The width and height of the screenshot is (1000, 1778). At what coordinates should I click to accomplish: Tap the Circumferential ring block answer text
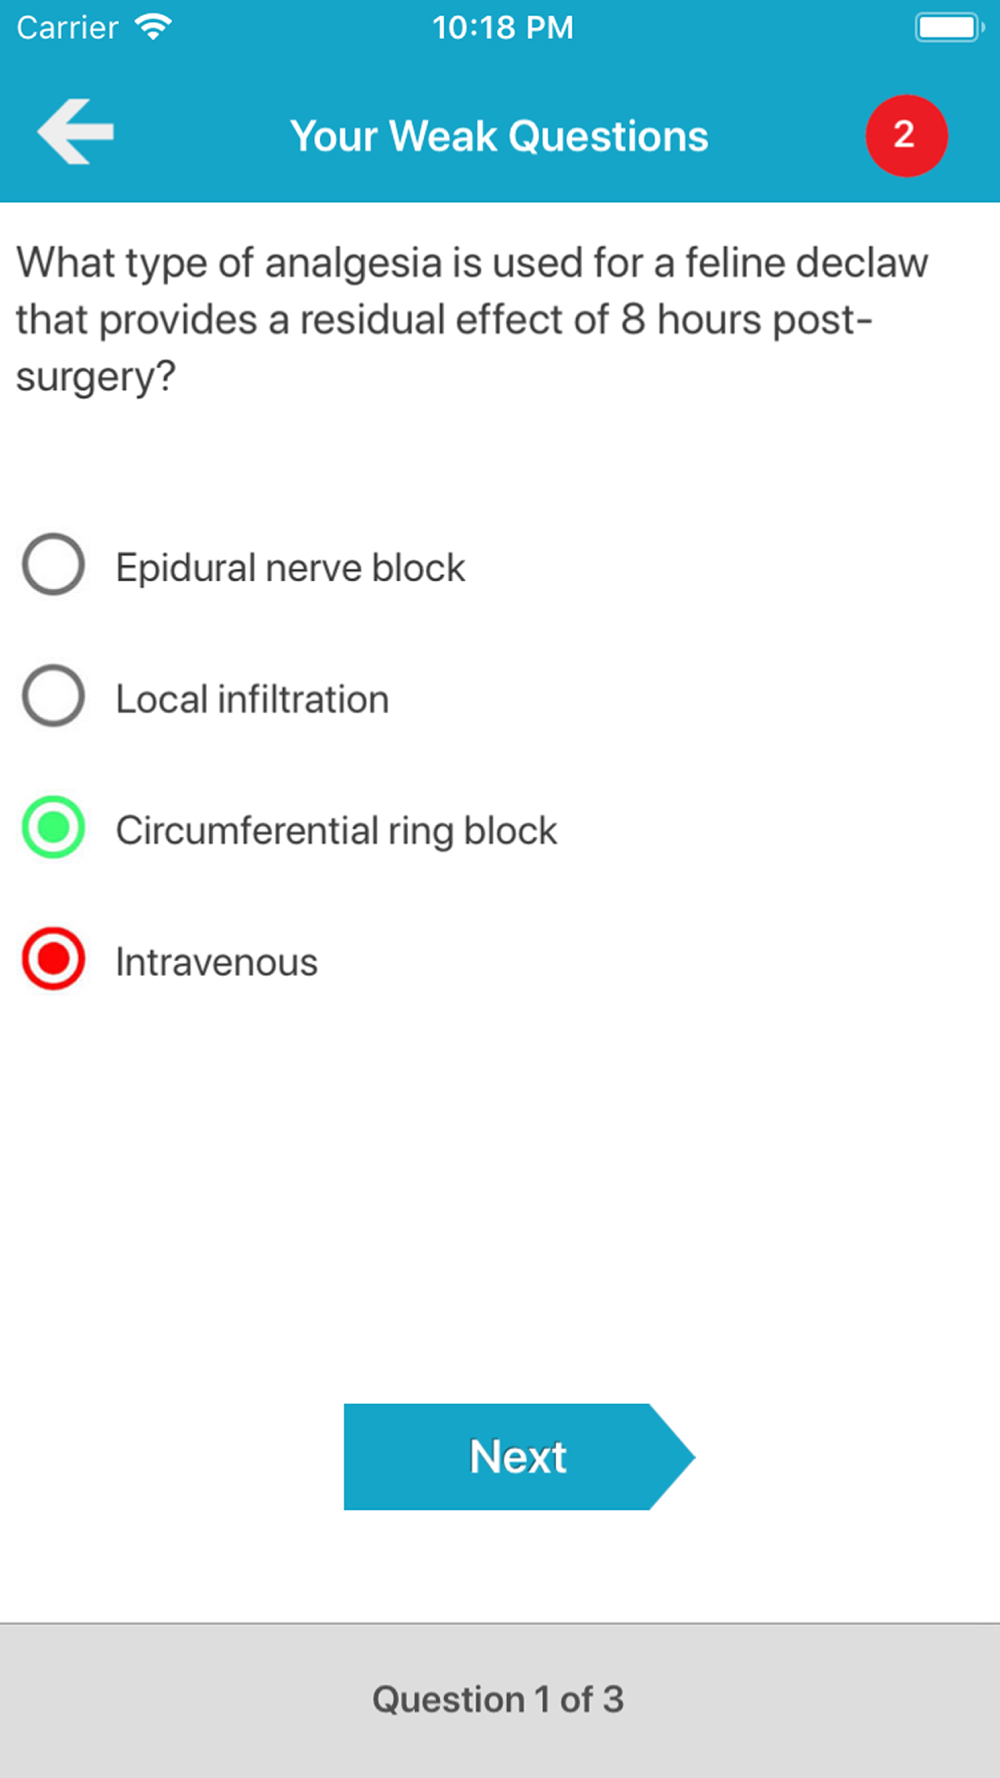point(336,831)
